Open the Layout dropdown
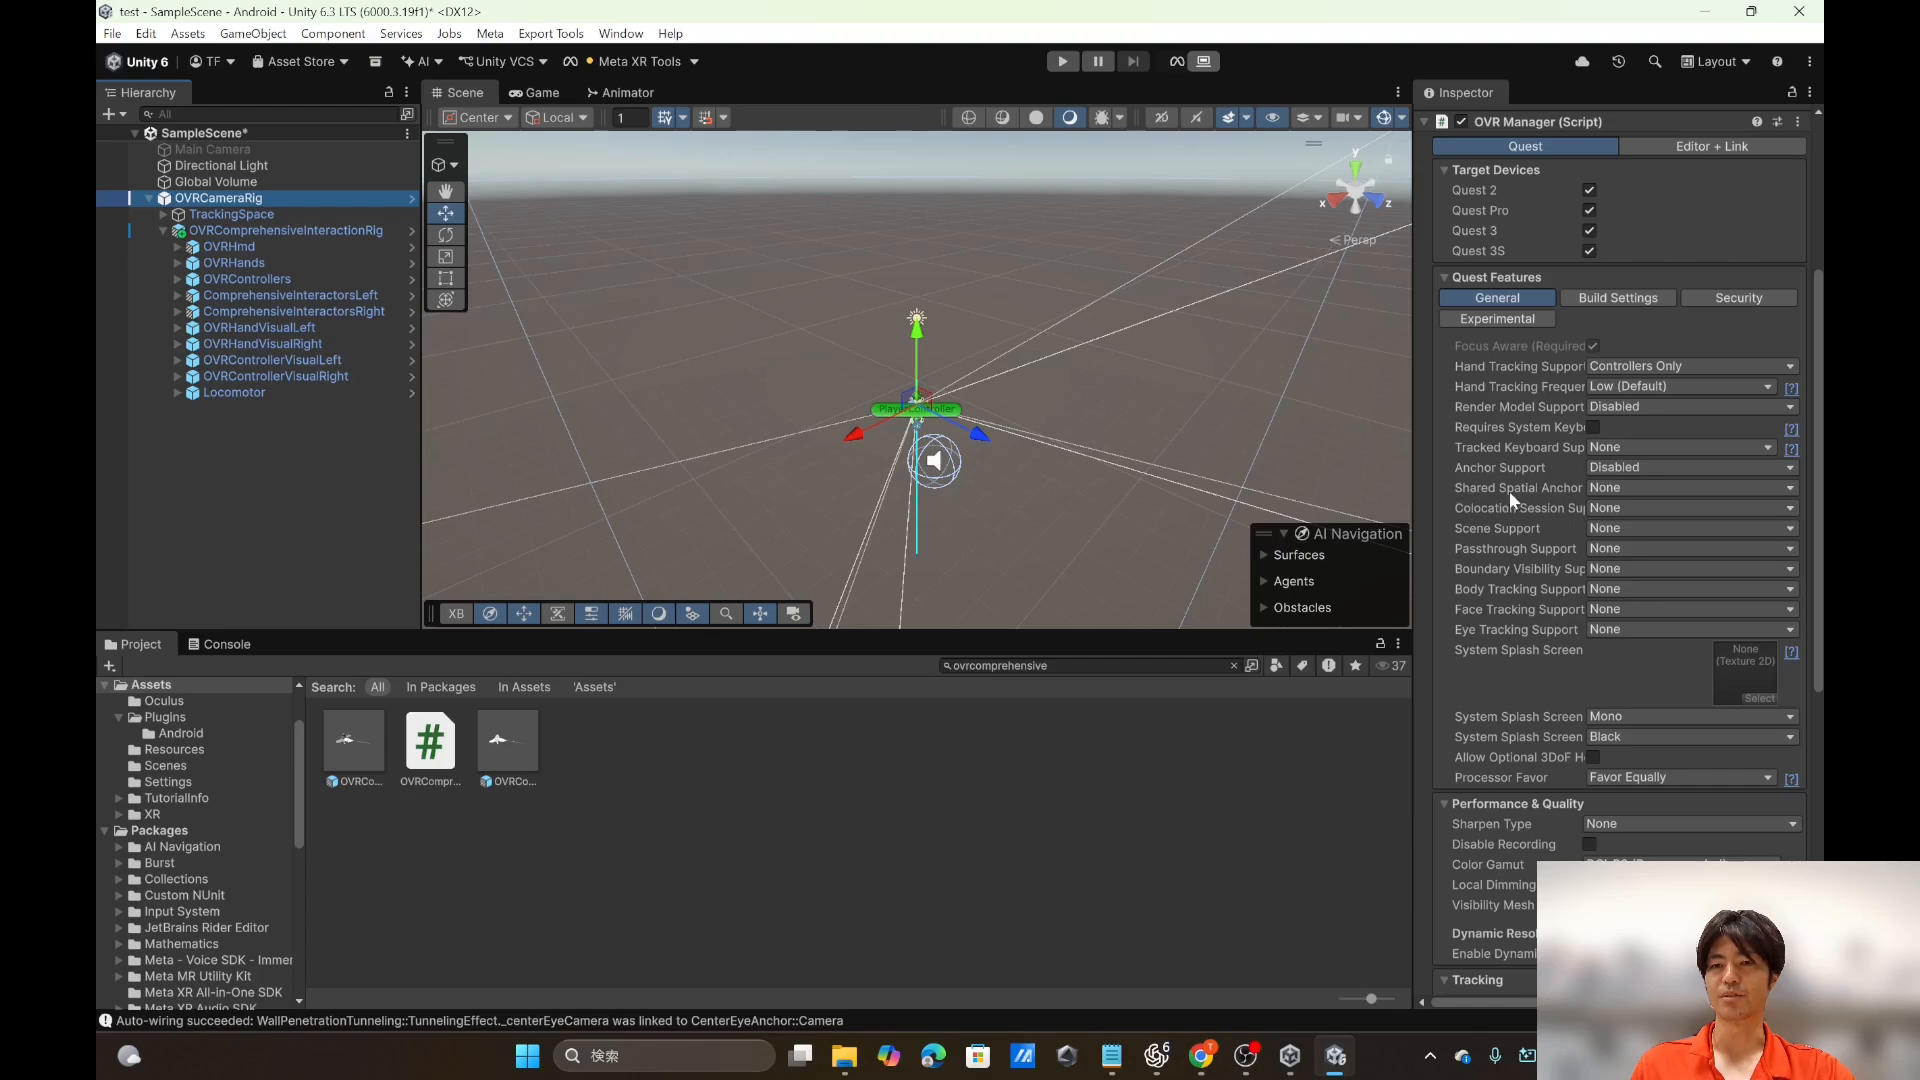The width and height of the screenshot is (1920, 1080). (x=1716, y=61)
